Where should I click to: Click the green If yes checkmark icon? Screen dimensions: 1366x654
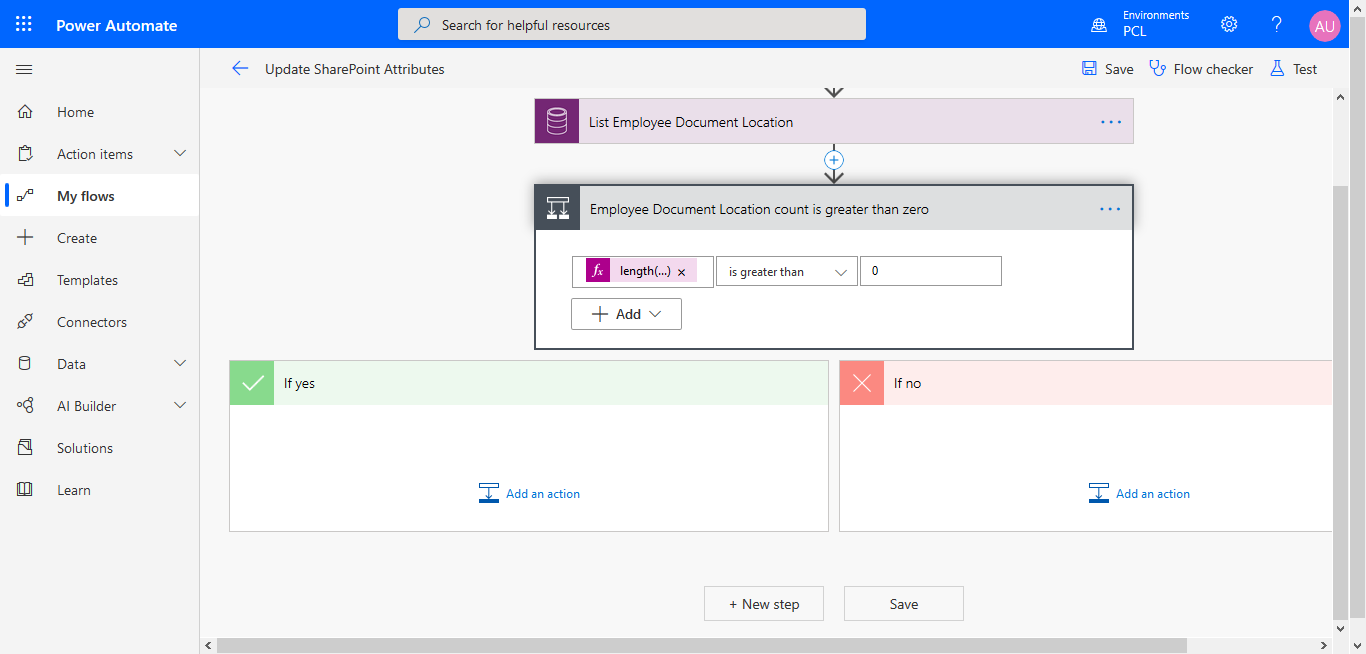(252, 383)
